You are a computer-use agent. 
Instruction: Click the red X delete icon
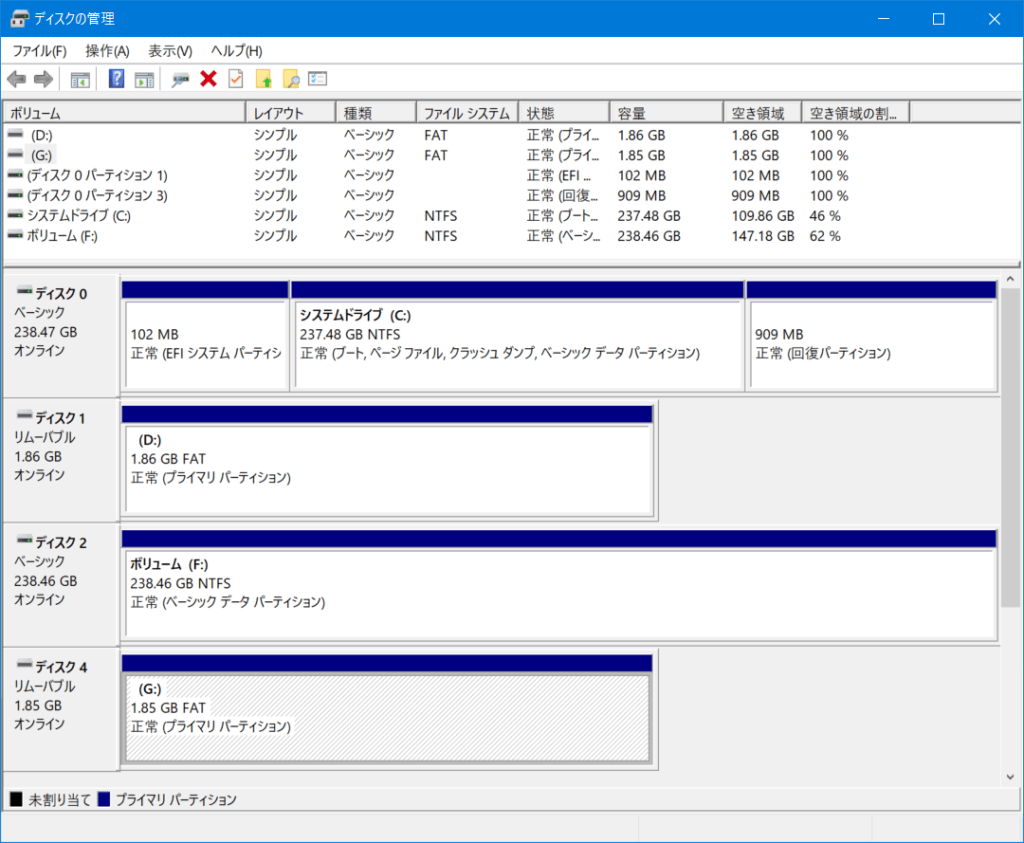[208, 79]
